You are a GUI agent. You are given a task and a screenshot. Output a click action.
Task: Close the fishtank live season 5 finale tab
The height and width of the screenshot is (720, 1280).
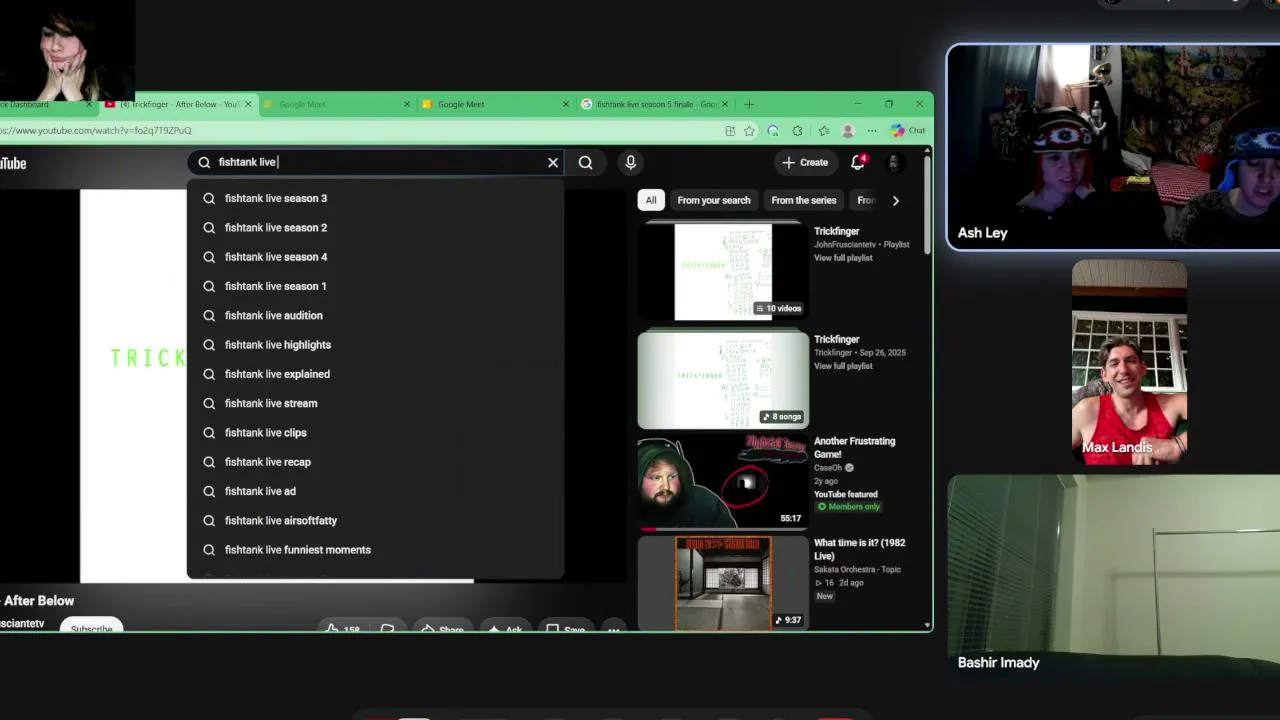click(x=725, y=104)
